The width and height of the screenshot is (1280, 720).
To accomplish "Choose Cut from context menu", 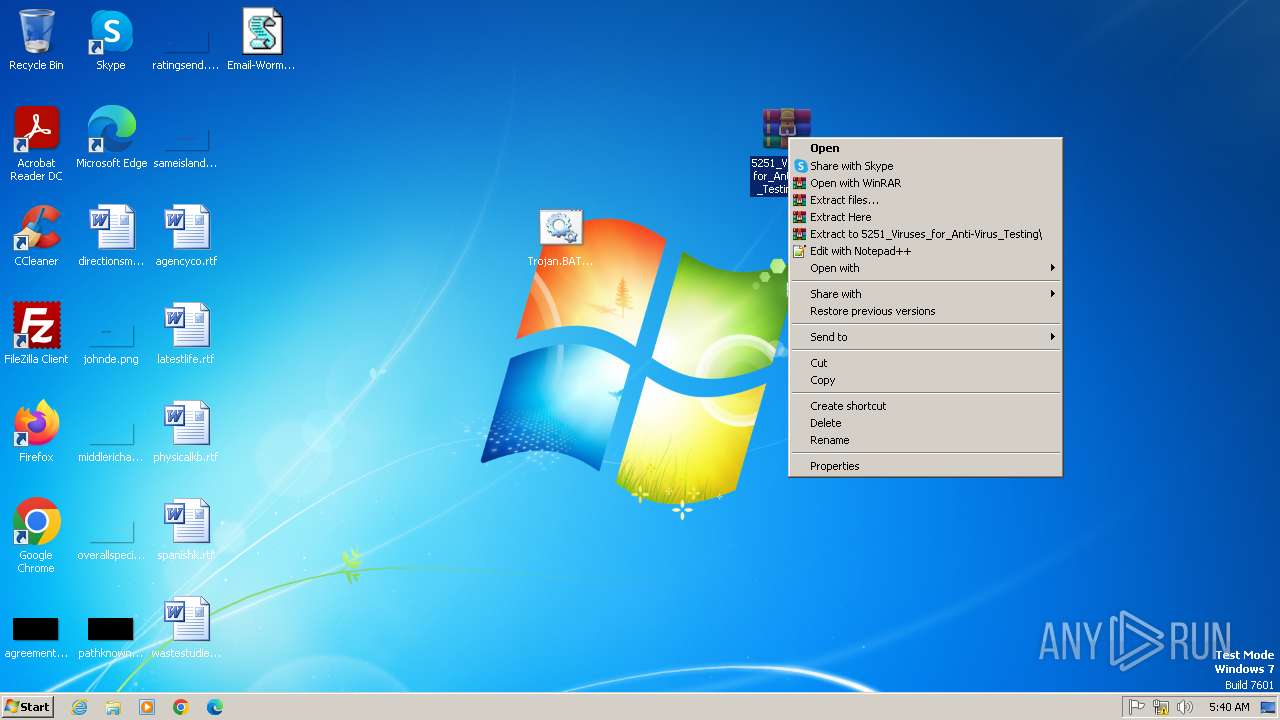I will (925, 363).
